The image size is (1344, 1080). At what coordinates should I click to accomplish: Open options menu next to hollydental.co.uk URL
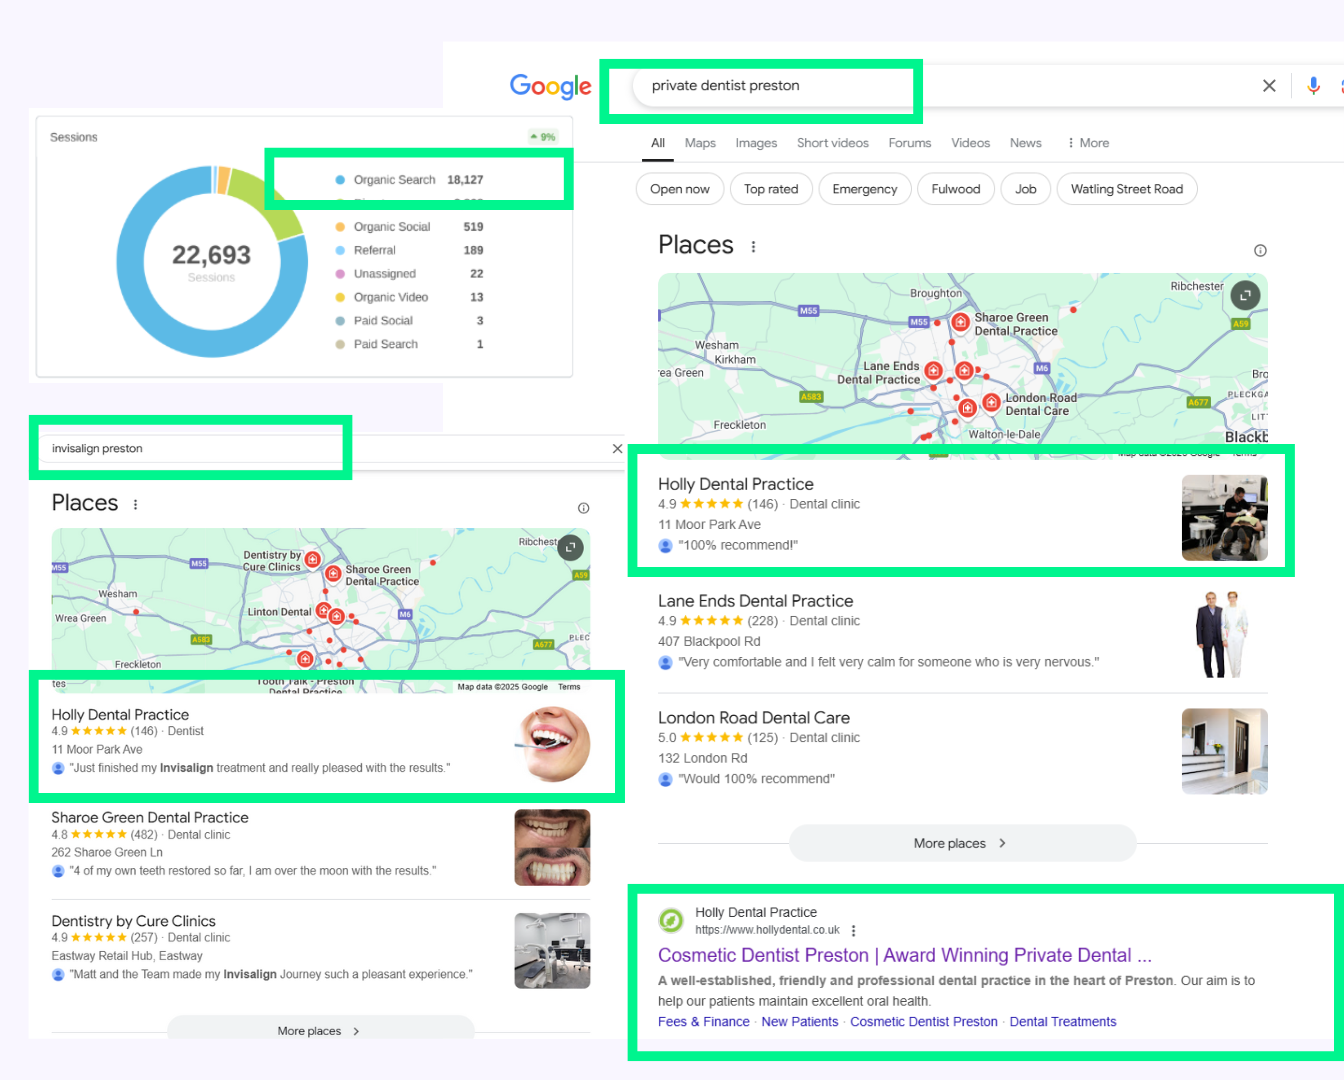(853, 930)
